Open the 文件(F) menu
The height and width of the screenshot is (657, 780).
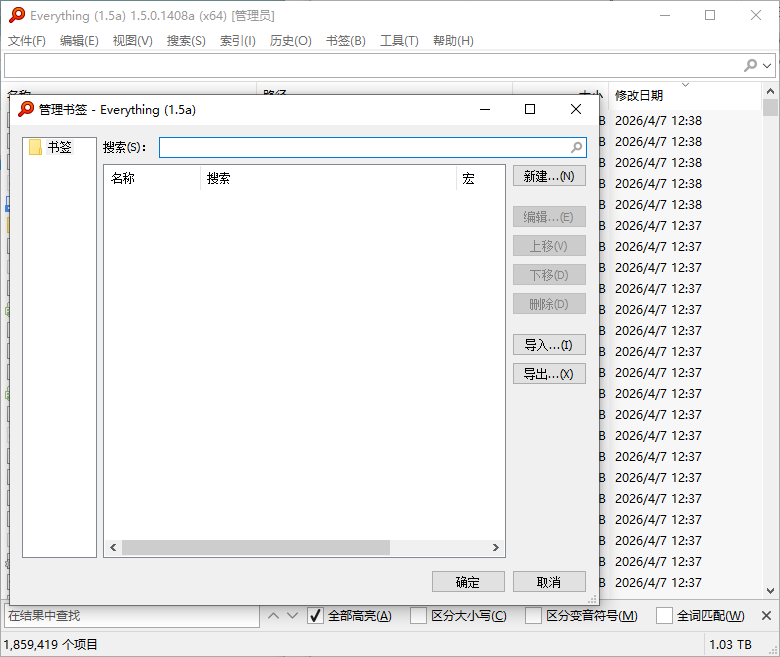coord(27,41)
